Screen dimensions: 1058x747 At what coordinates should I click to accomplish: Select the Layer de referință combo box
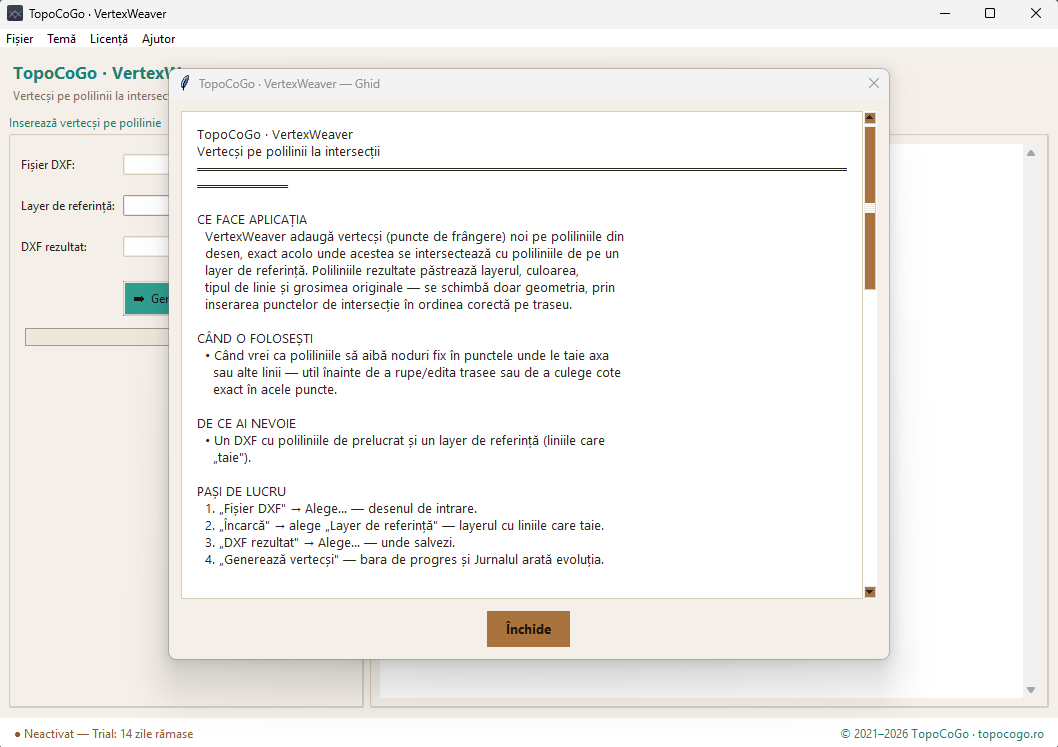click(146, 206)
